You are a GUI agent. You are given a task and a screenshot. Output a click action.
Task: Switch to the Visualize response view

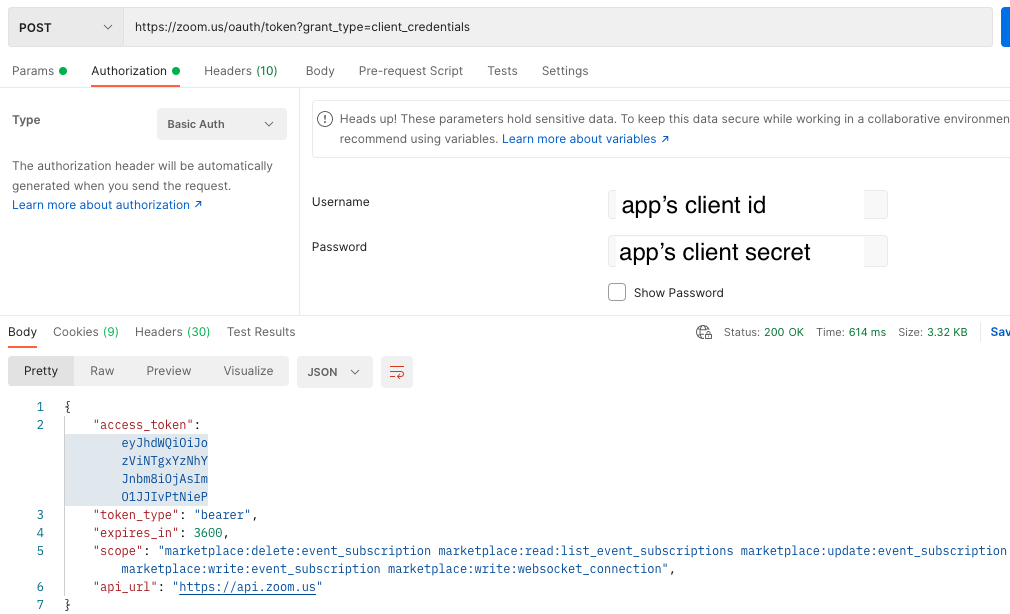248,371
